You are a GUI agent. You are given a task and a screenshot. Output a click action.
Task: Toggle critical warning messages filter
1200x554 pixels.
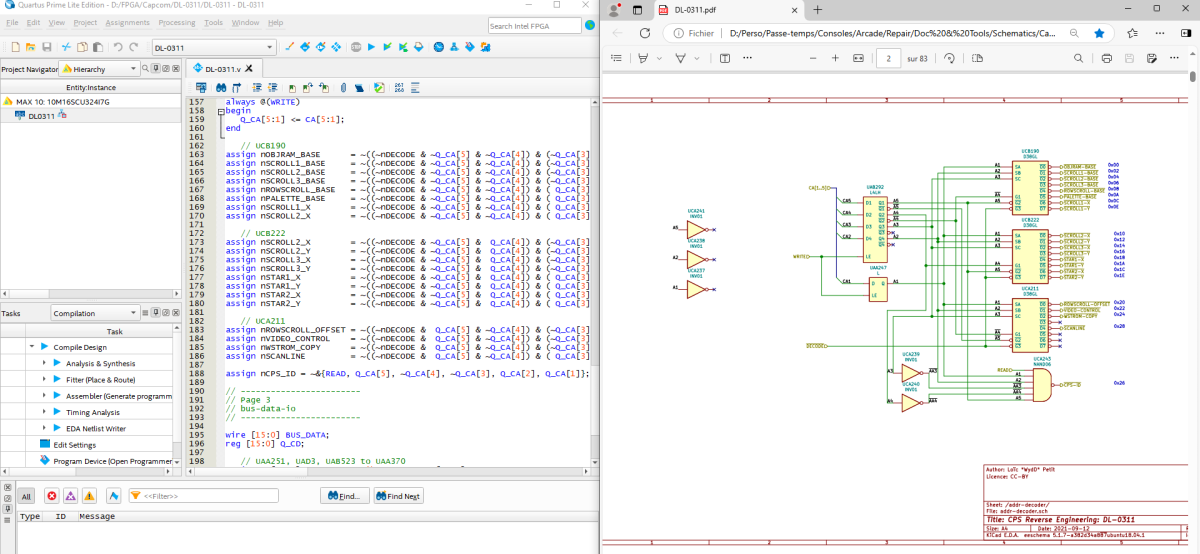tap(71, 496)
